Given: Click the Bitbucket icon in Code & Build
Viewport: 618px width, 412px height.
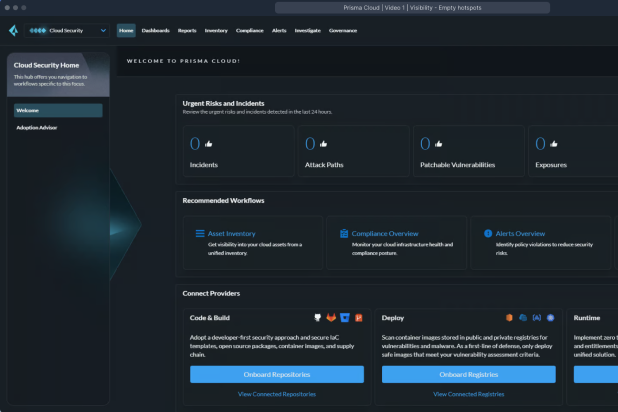Looking at the screenshot, I should pyautogui.click(x=345, y=318).
